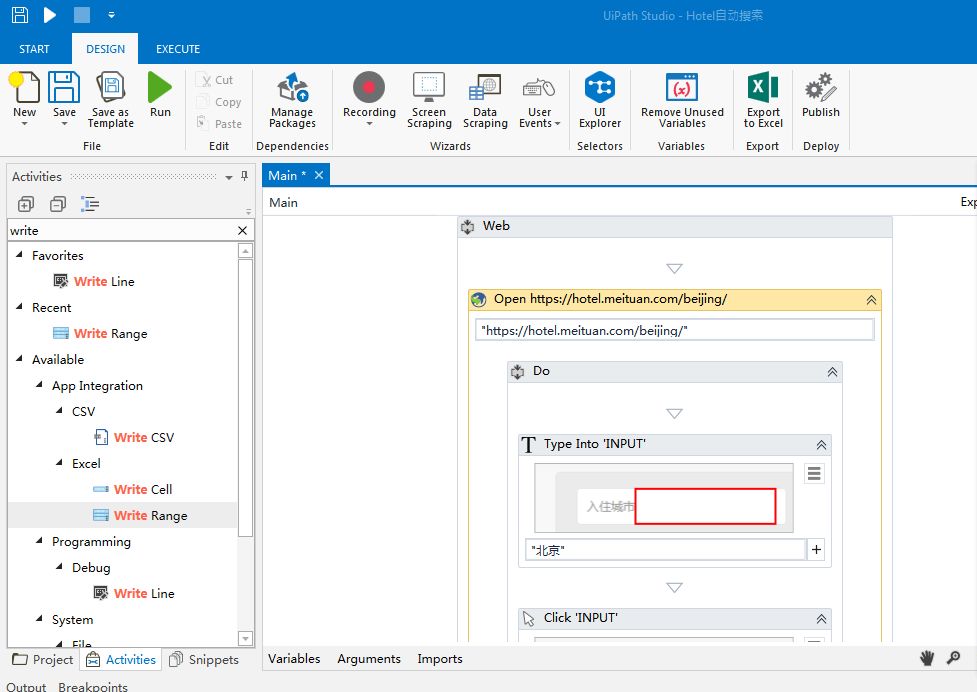
Task: Open the Imports panel
Action: pyautogui.click(x=440, y=659)
